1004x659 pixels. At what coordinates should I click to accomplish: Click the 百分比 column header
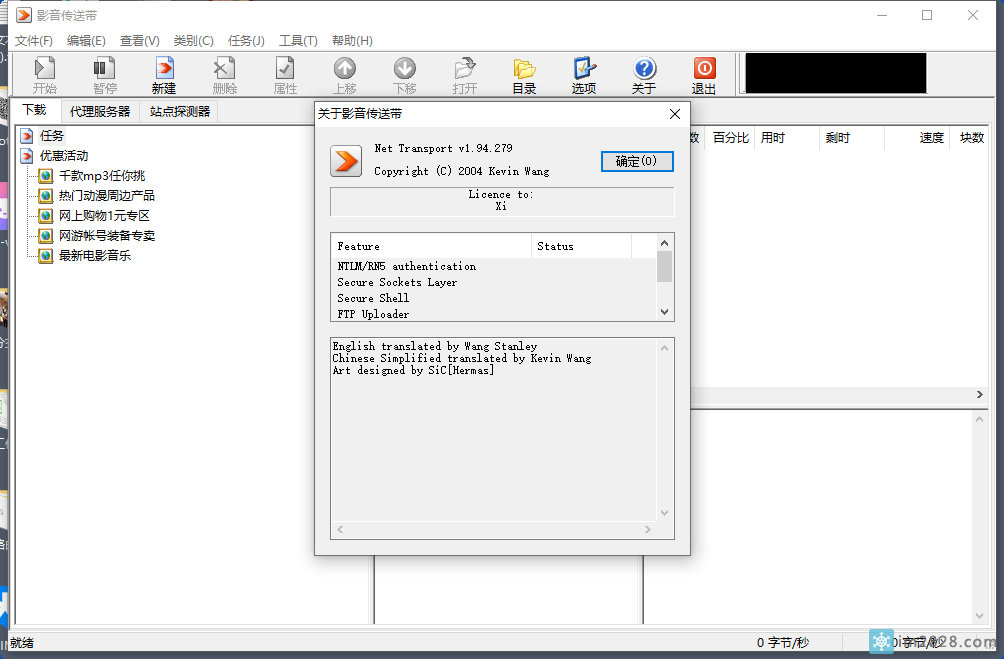[x=731, y=138]
